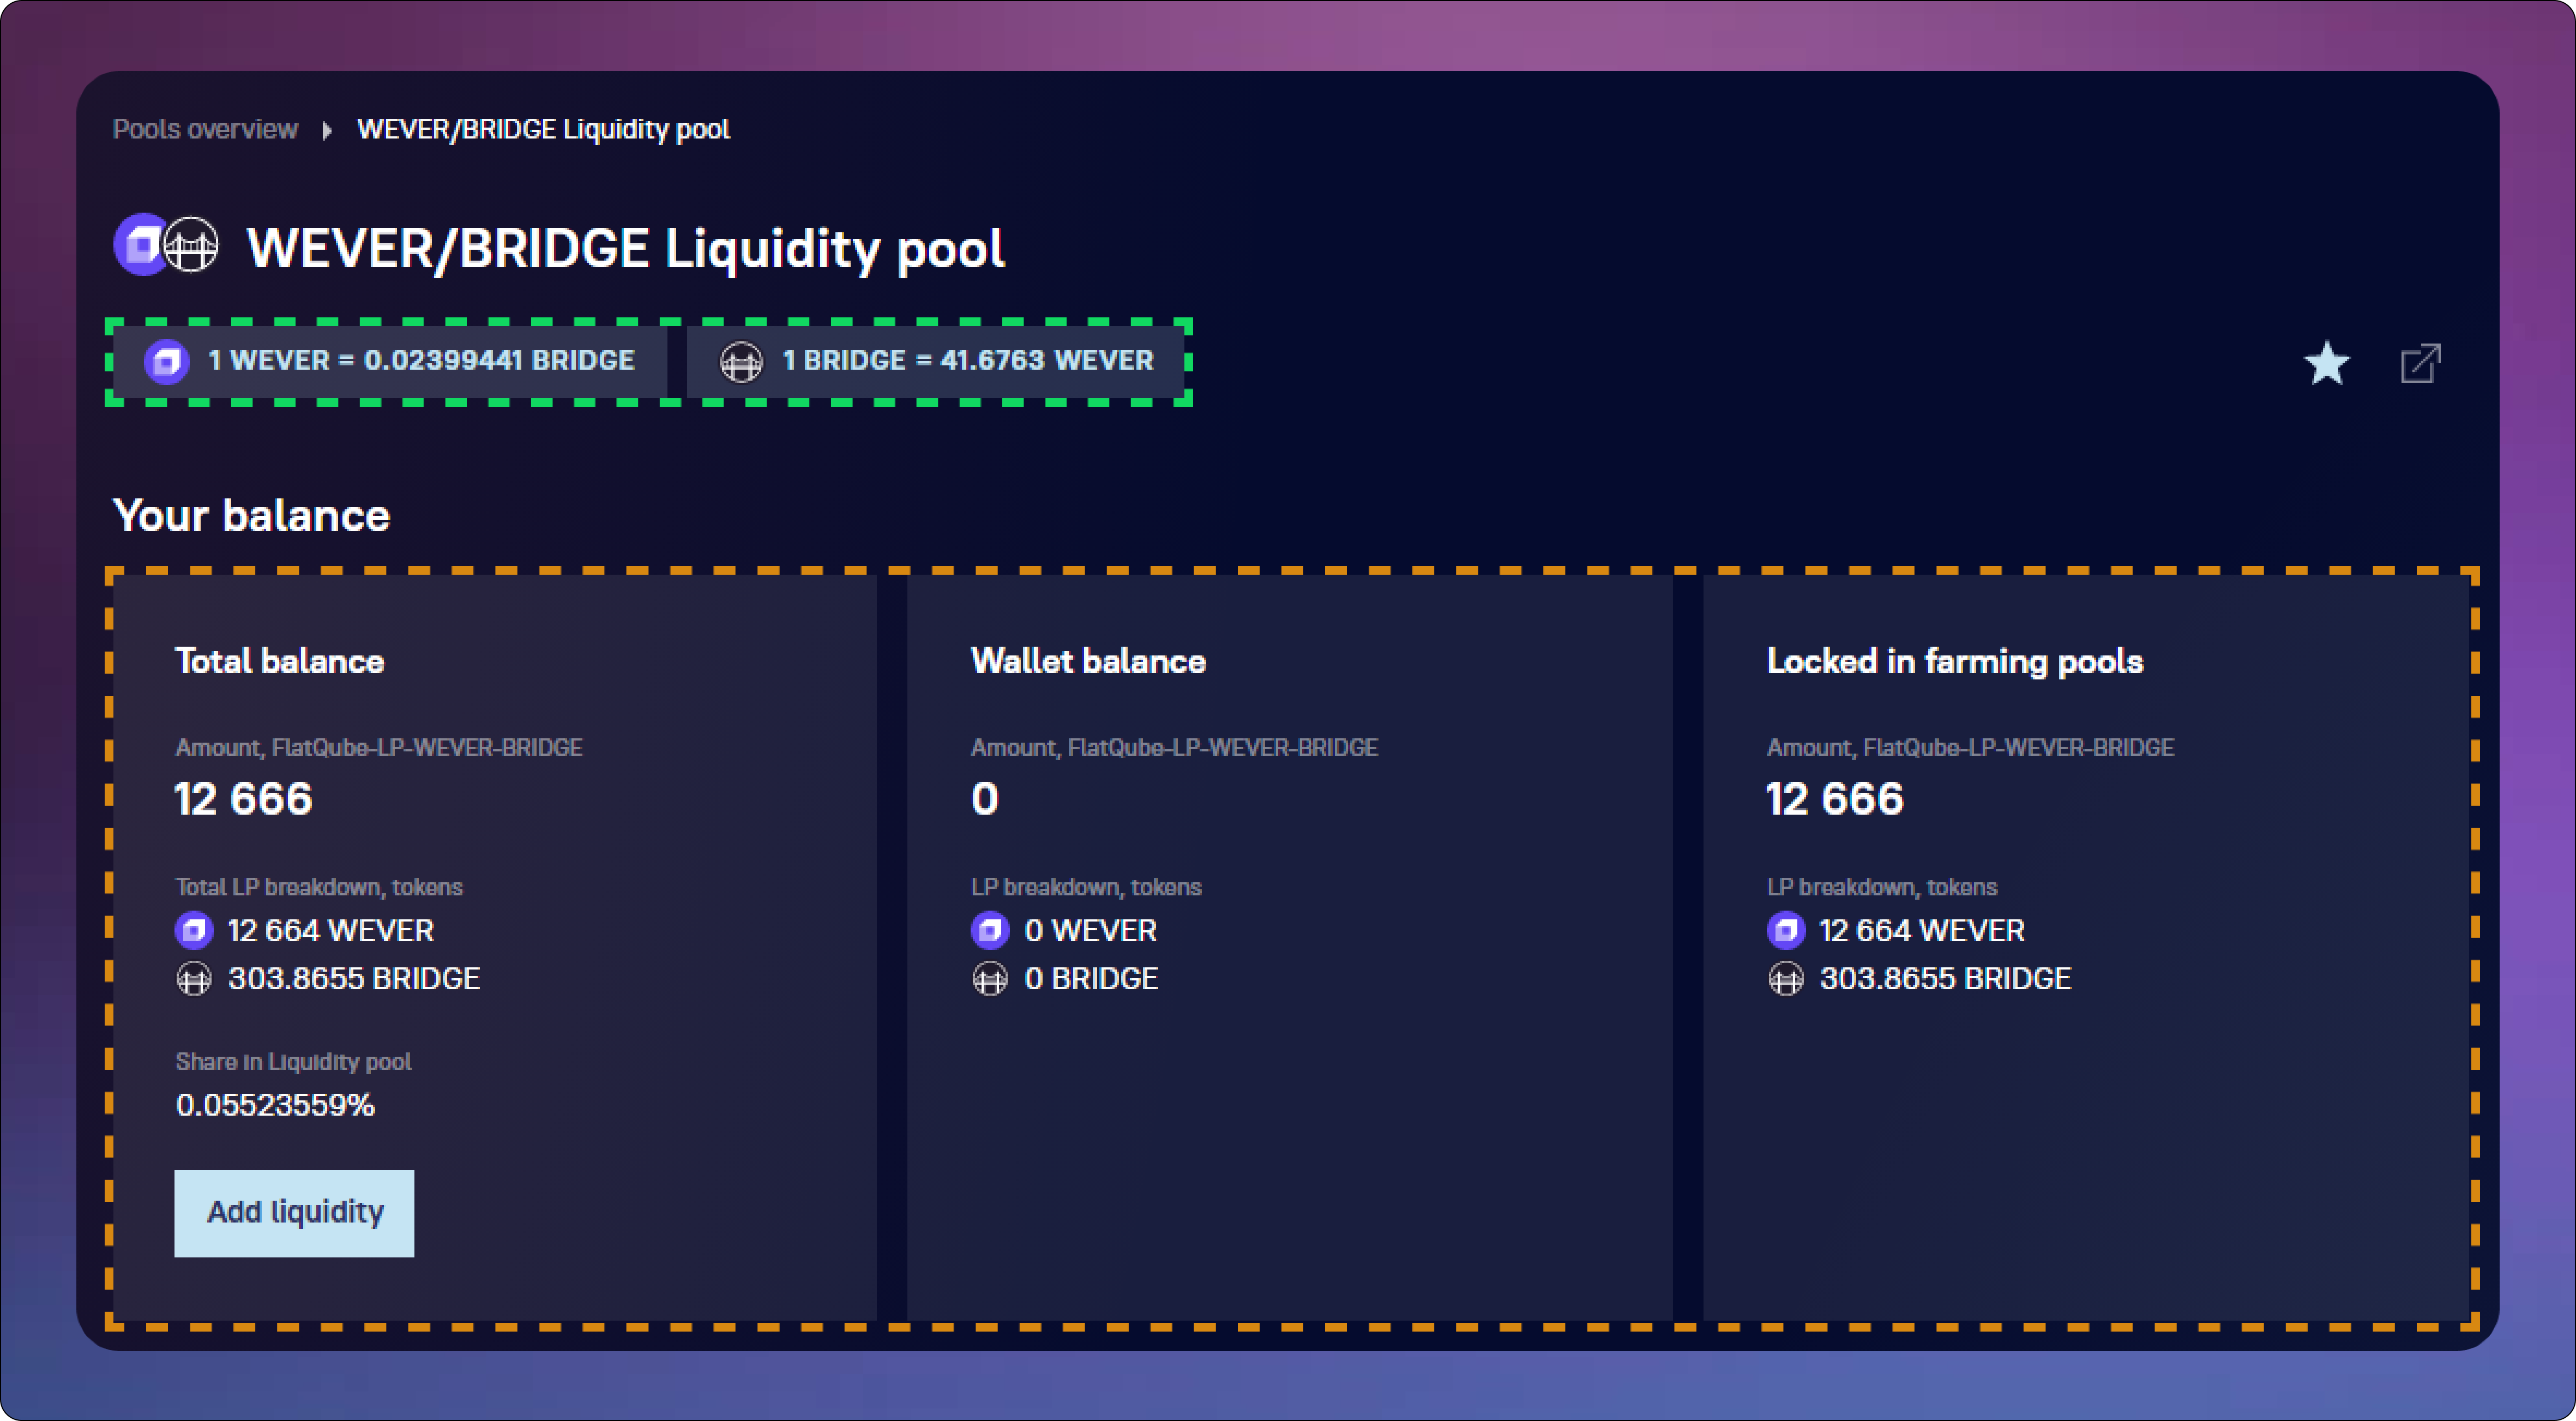
Task: Click the Wallet balance card title
Action: tap(1088, 661)
